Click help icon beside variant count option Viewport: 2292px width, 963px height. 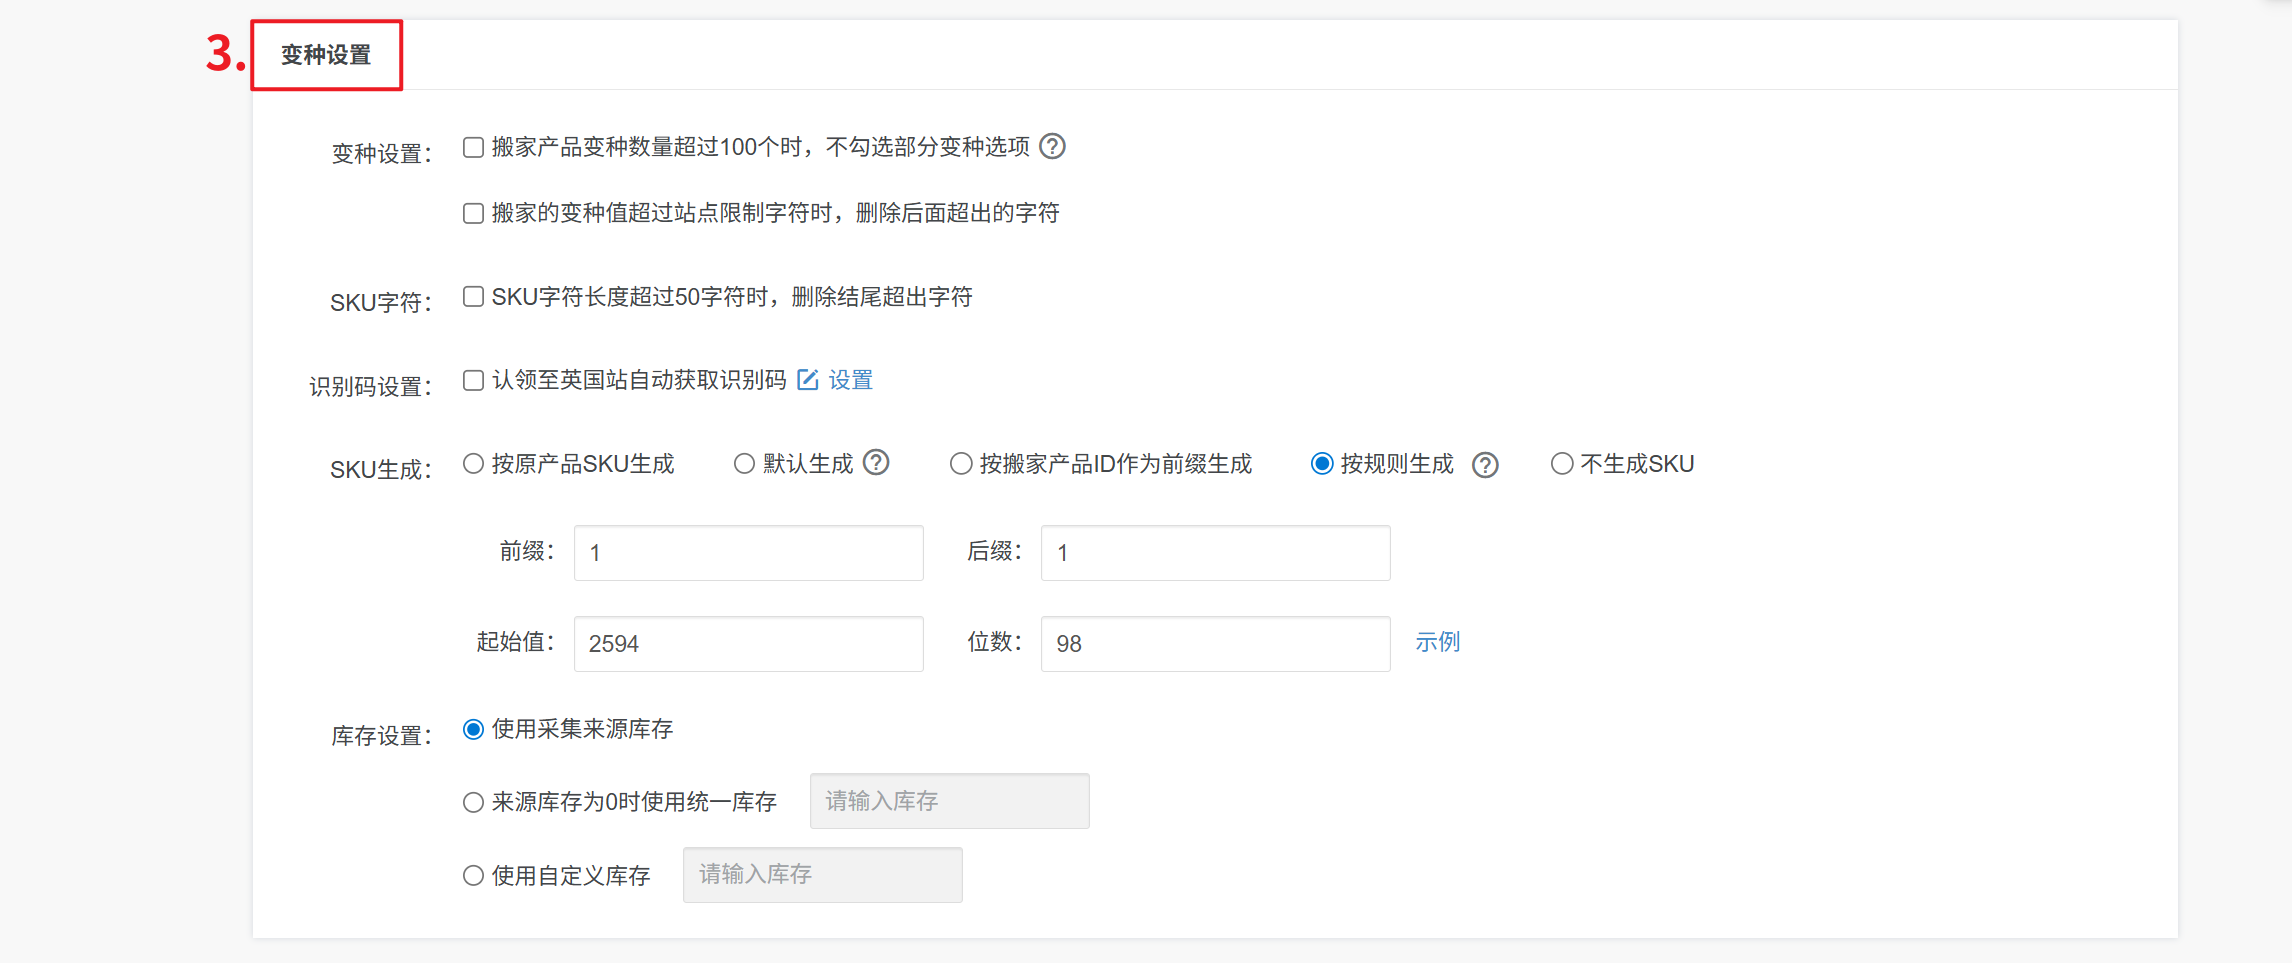pos(1052,147)
